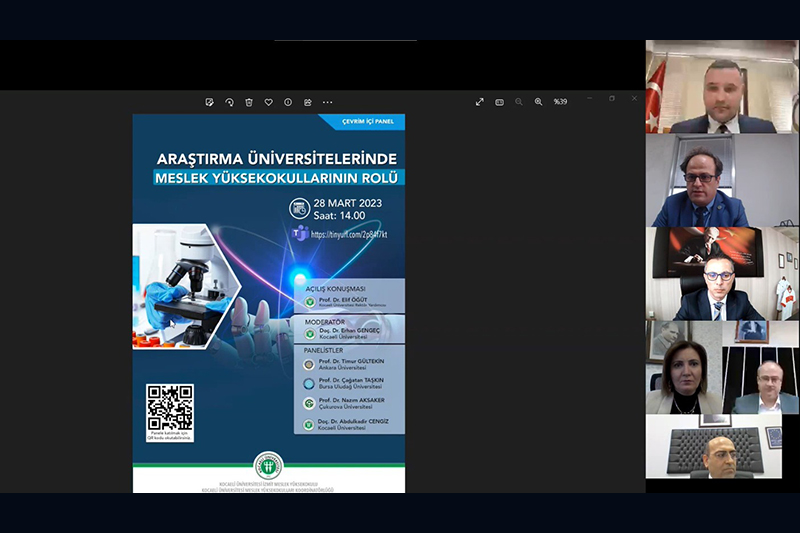Click the QR code on the poster
This screenshot has width=800, height=533.
[x=169, y=407]
